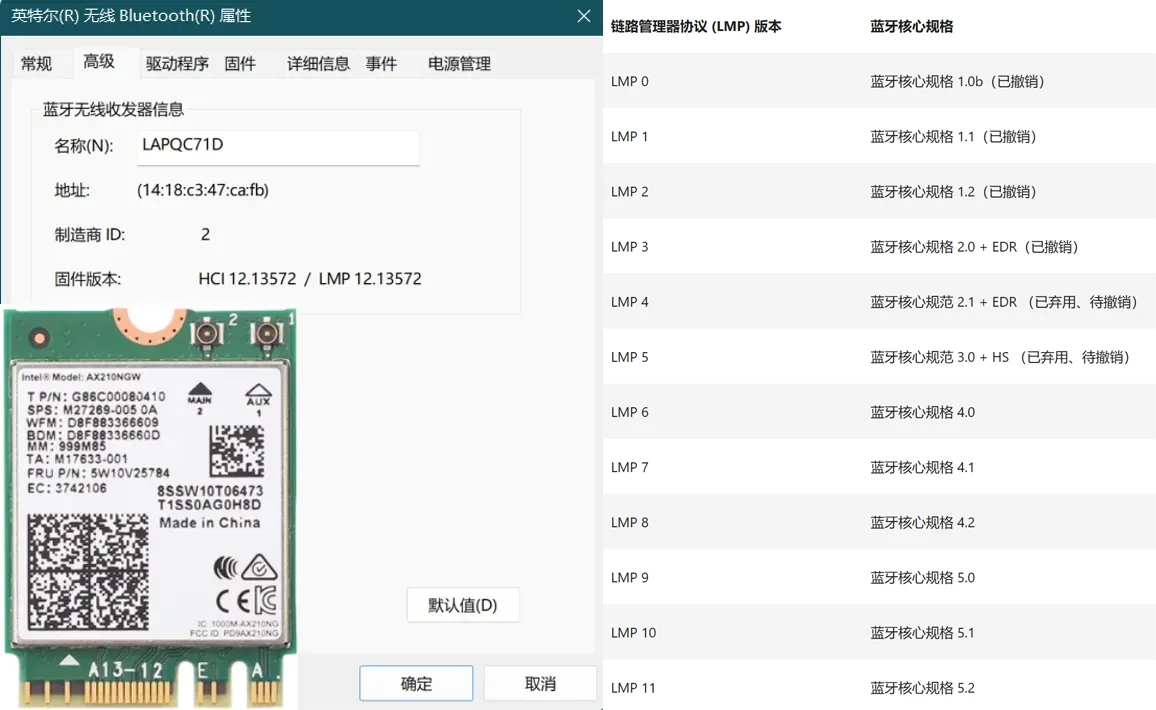Click the dialog title 英特尔(R) 无线 Bluetooth(R) 属性
This screenshot has width=1156, height=710.
click(131, 15)
